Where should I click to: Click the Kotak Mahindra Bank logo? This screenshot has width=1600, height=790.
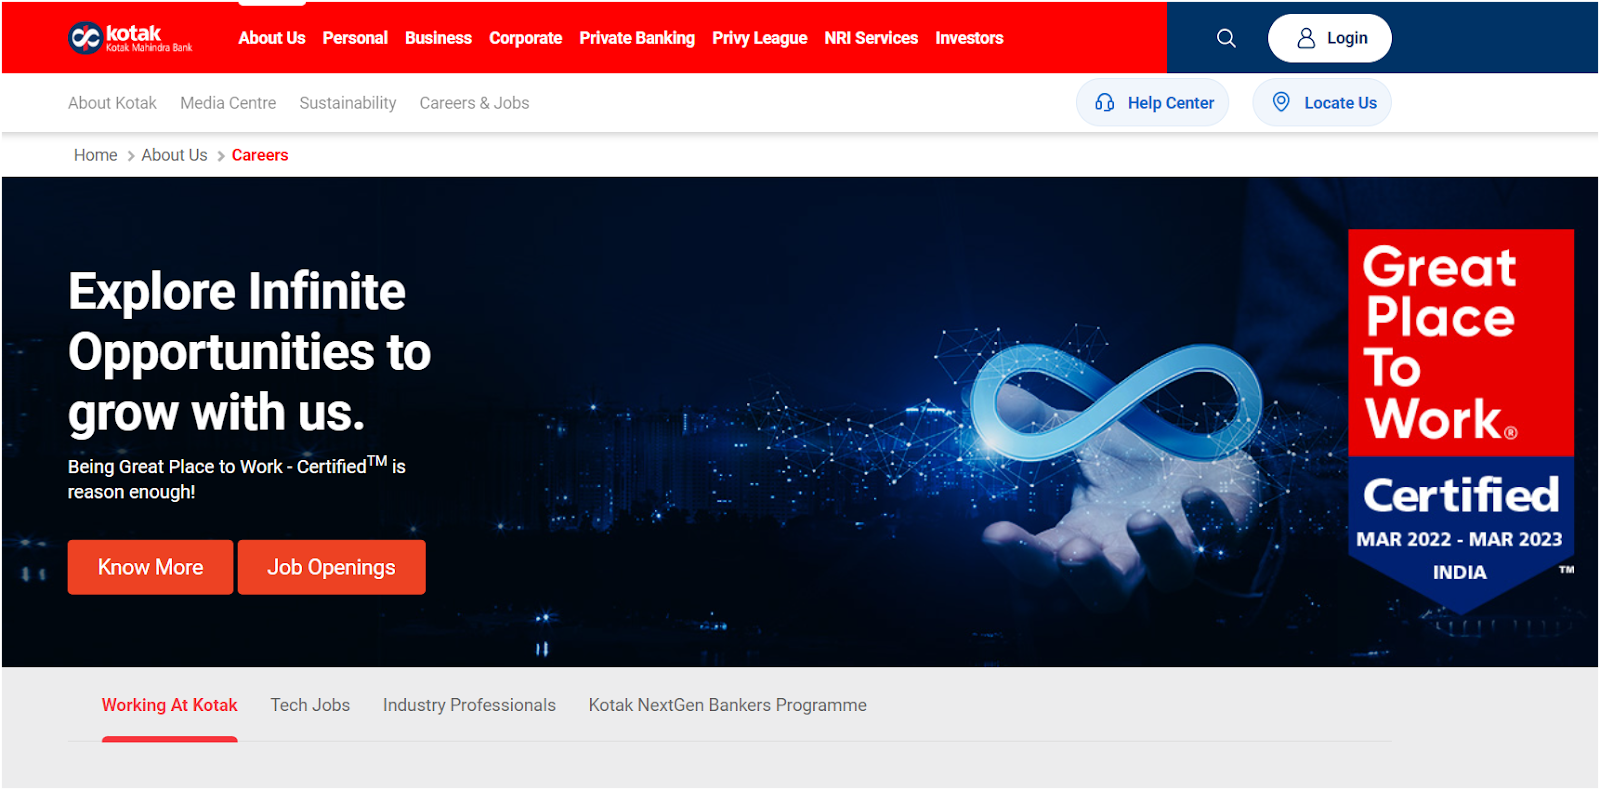point(130,38)
